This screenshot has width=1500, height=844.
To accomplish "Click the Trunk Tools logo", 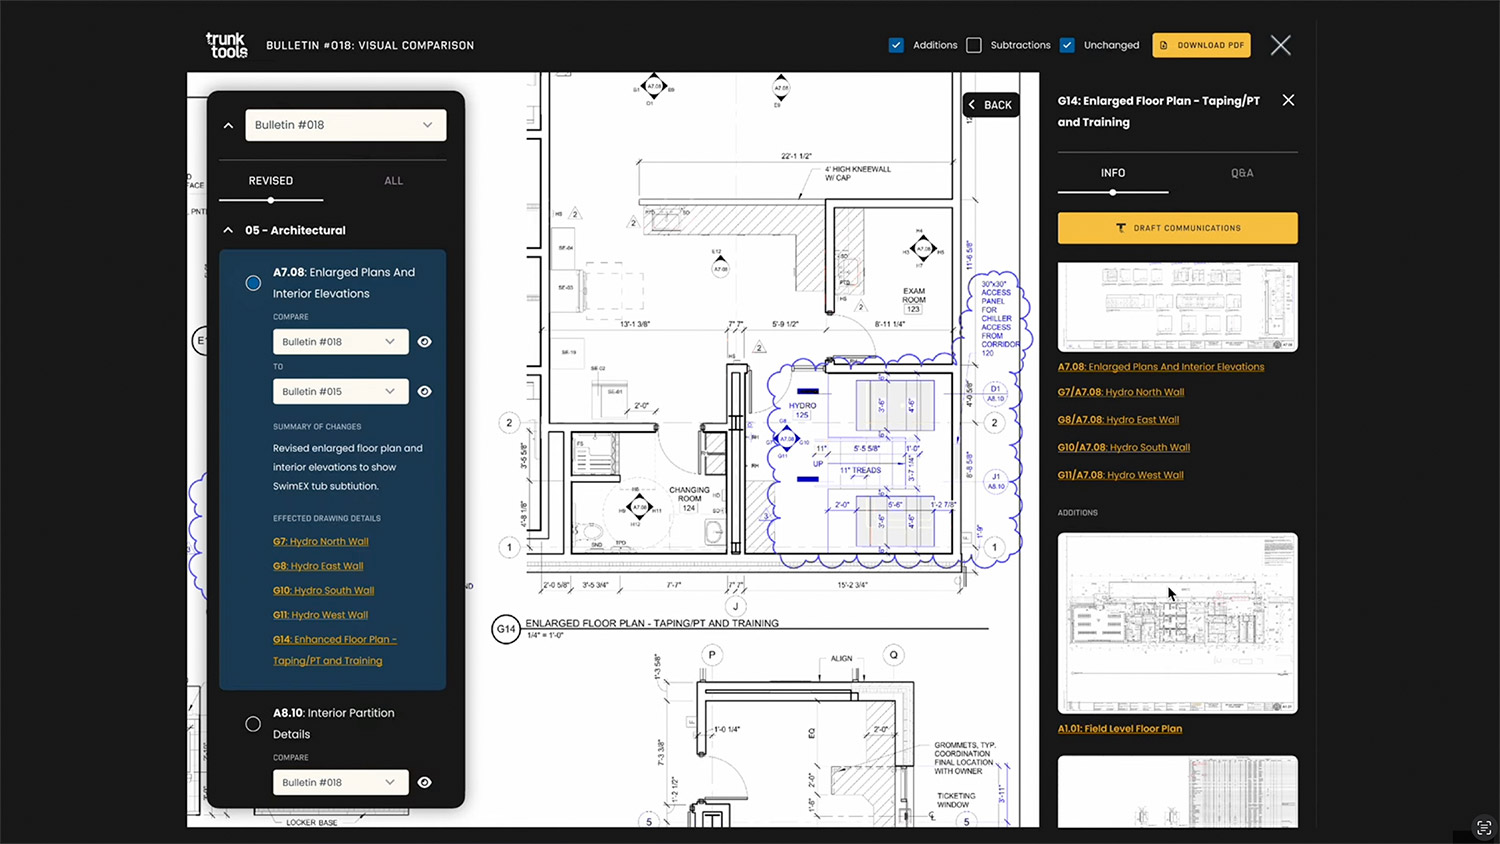I will pyautogui.click(x=226, y=45).
